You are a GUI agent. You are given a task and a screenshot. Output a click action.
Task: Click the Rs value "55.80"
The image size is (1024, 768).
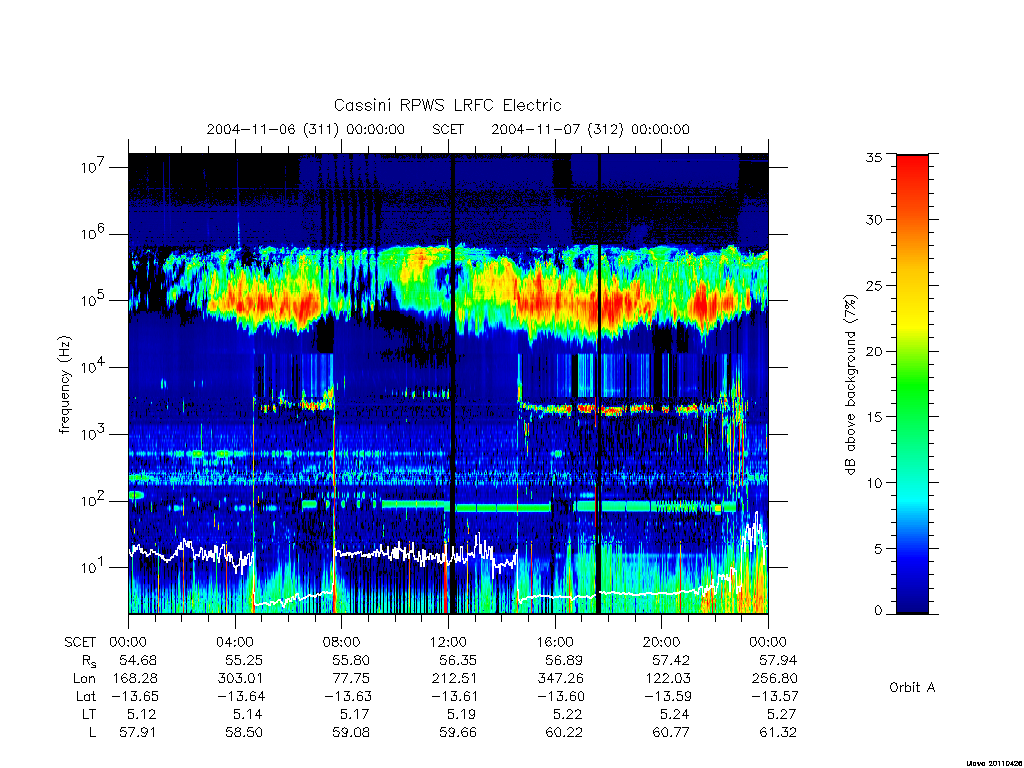[351, 660]
